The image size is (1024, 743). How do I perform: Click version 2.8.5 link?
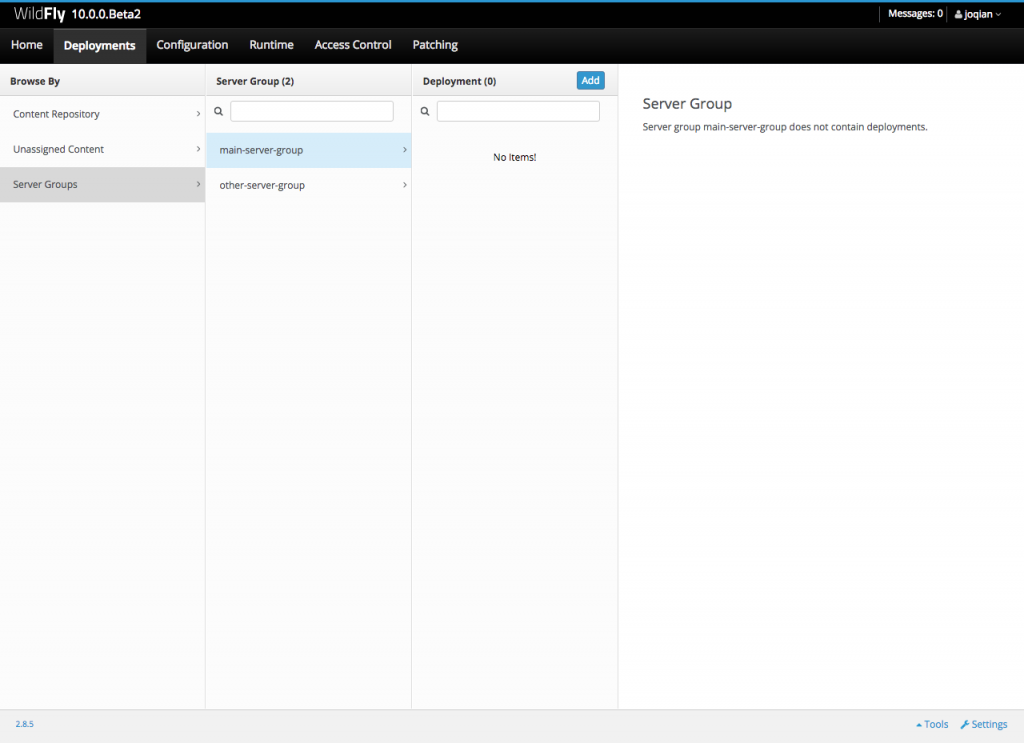tap(25, 724)
